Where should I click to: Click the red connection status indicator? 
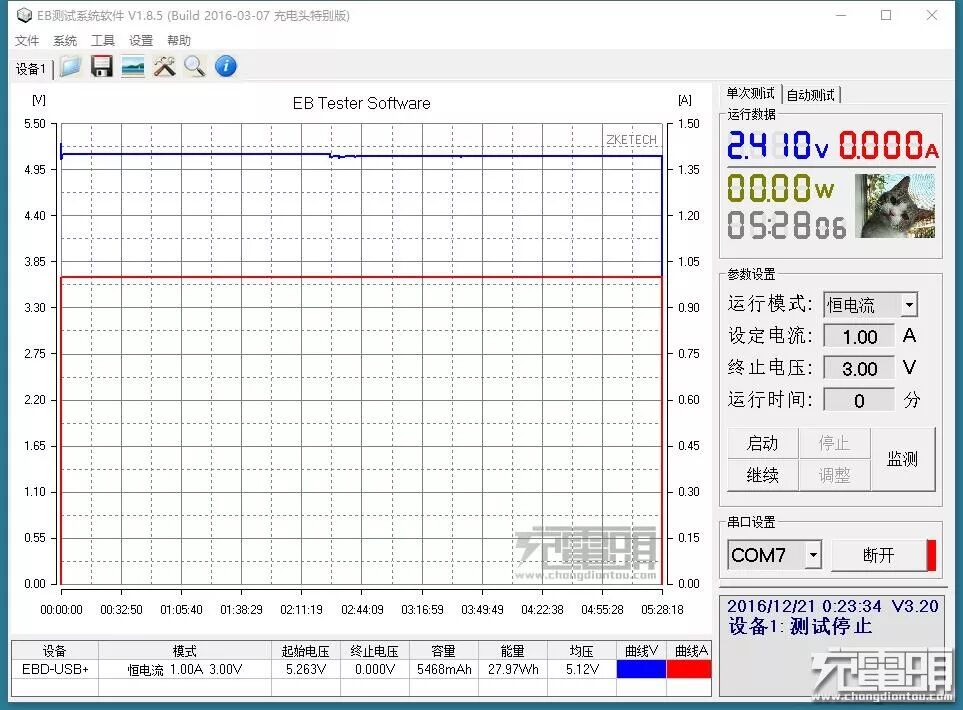[931, 555]
